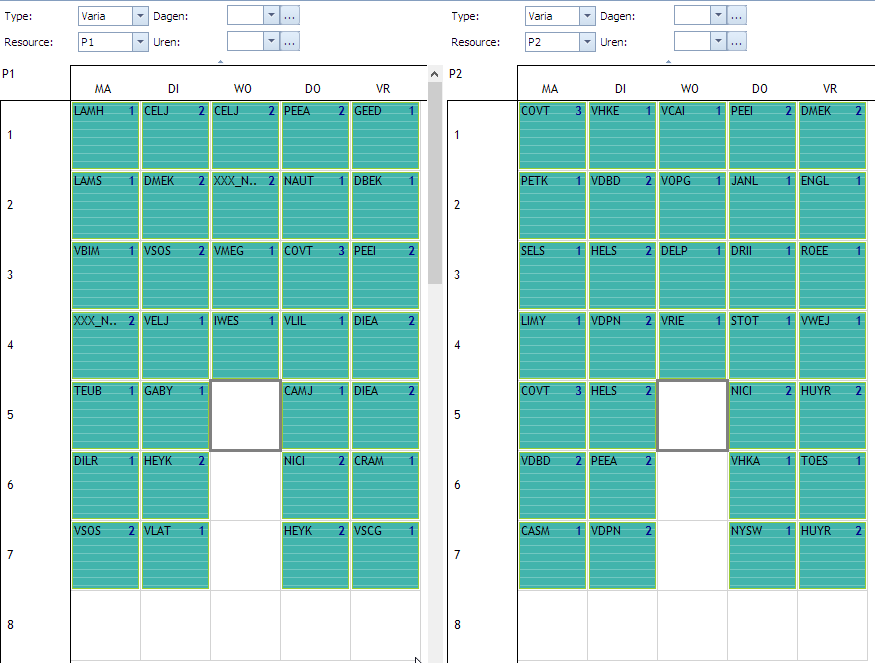
Task: Select the CAMJ cell in P1 grid
Action: [315, 415]
